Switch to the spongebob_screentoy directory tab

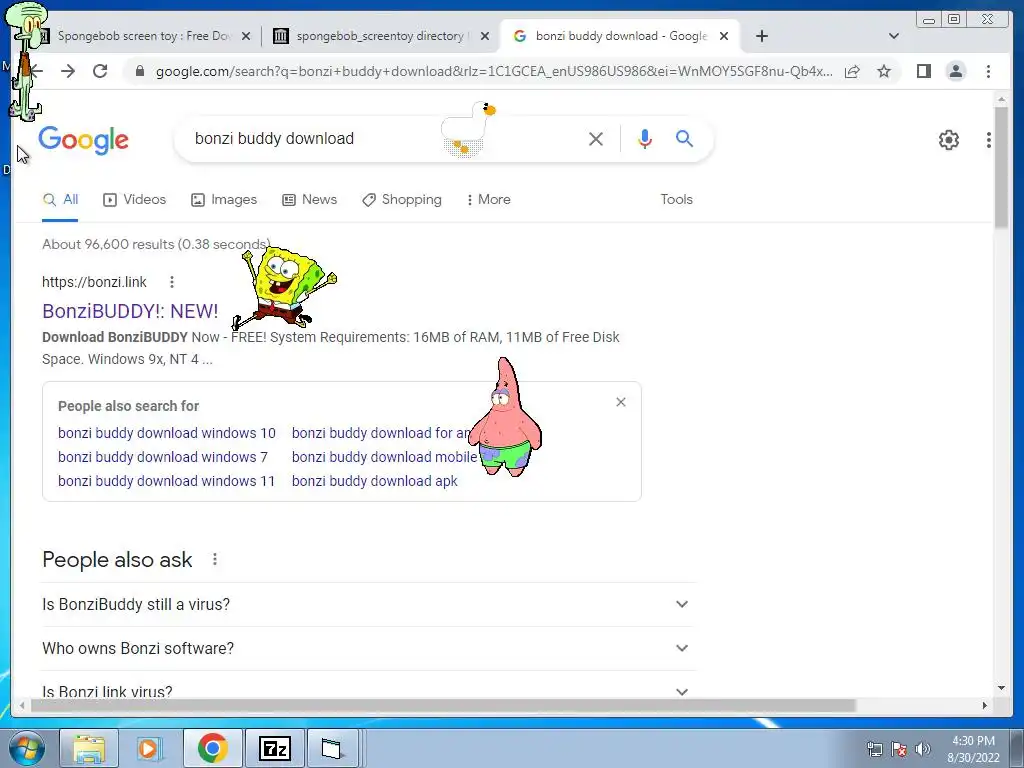click(380, 36)
